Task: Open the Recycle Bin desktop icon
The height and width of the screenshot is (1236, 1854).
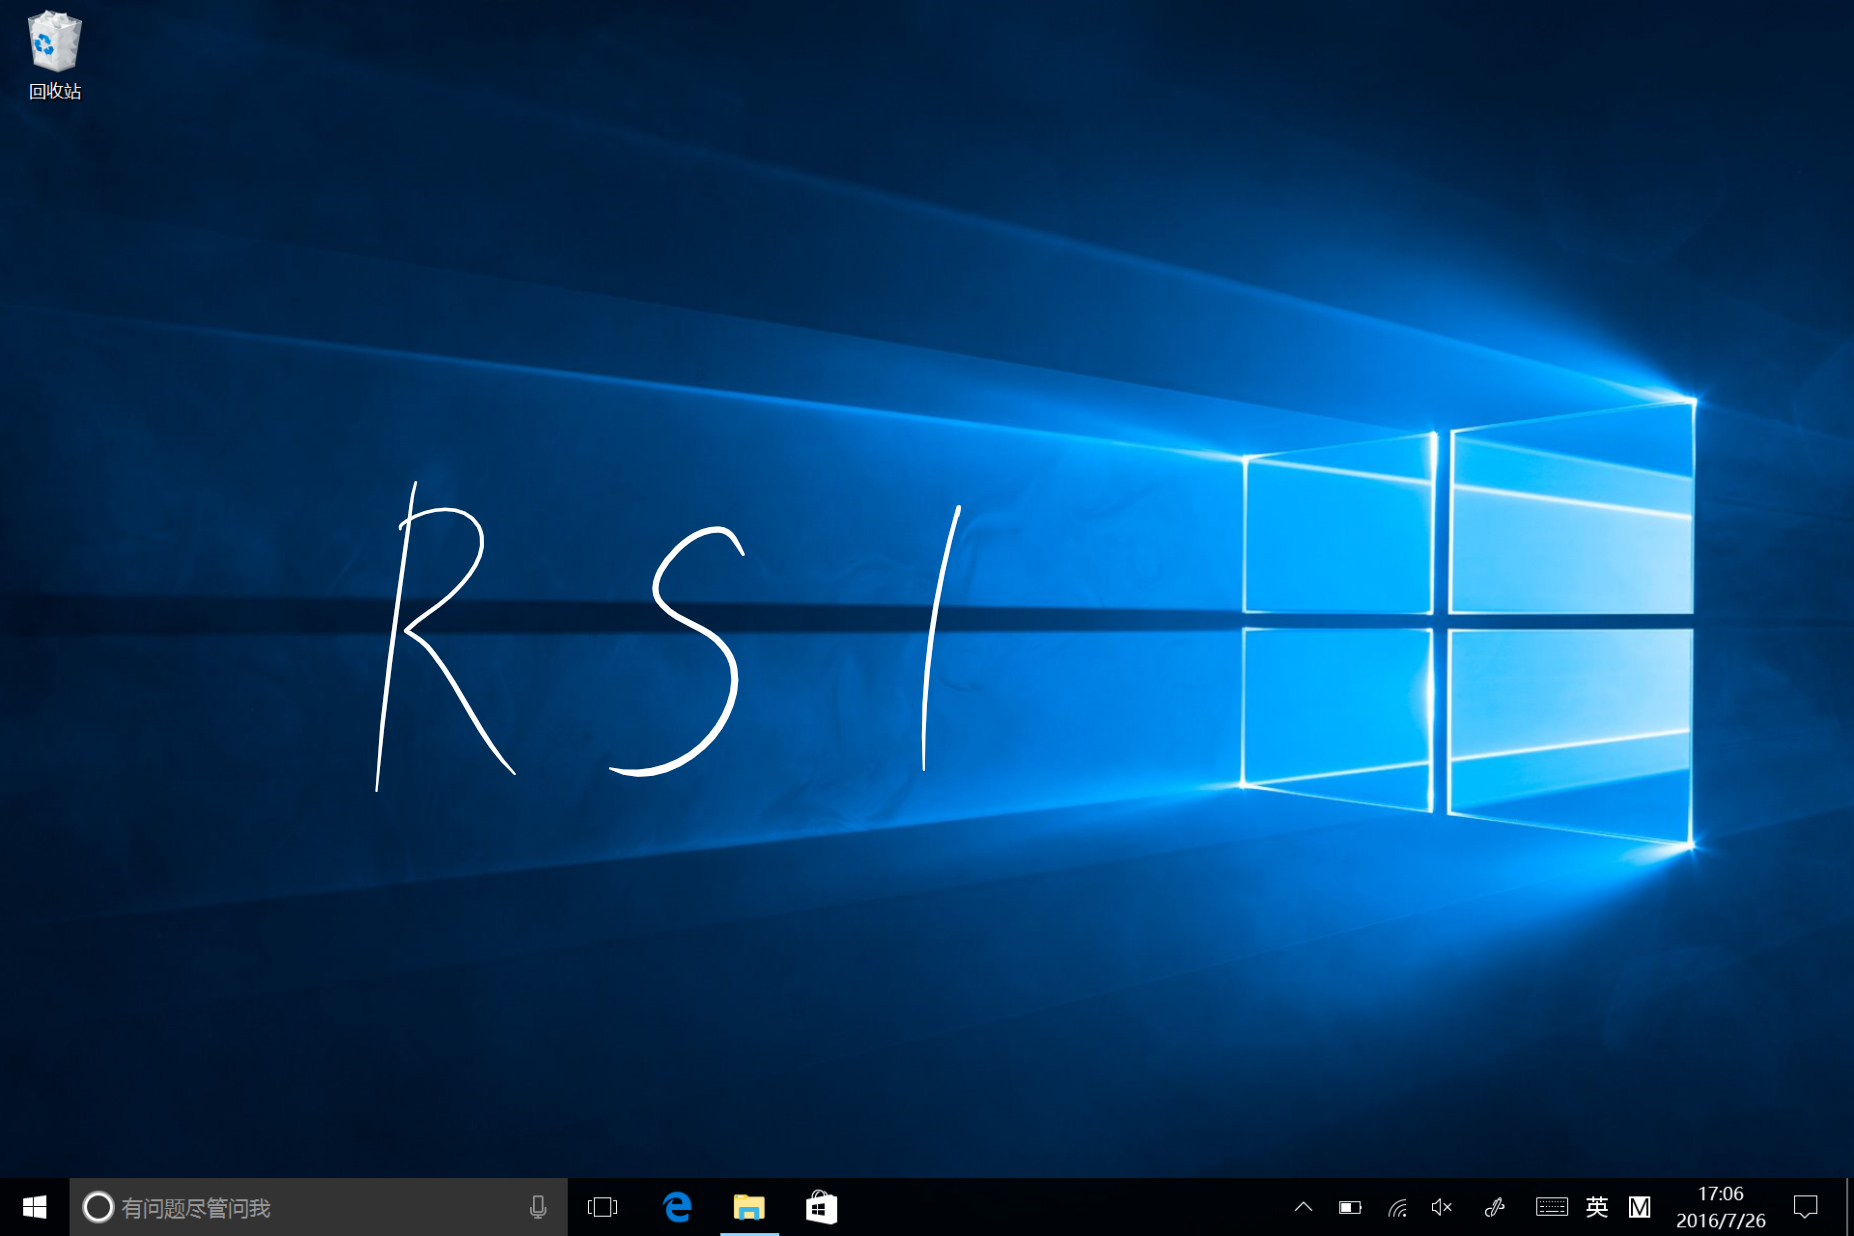Action: [x=55, y=56]
